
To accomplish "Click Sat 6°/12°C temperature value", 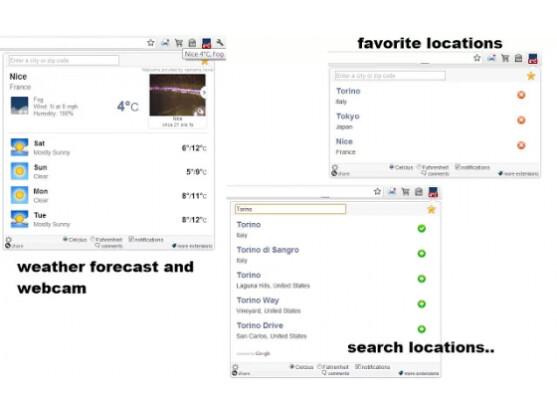I will coord(194,148).
